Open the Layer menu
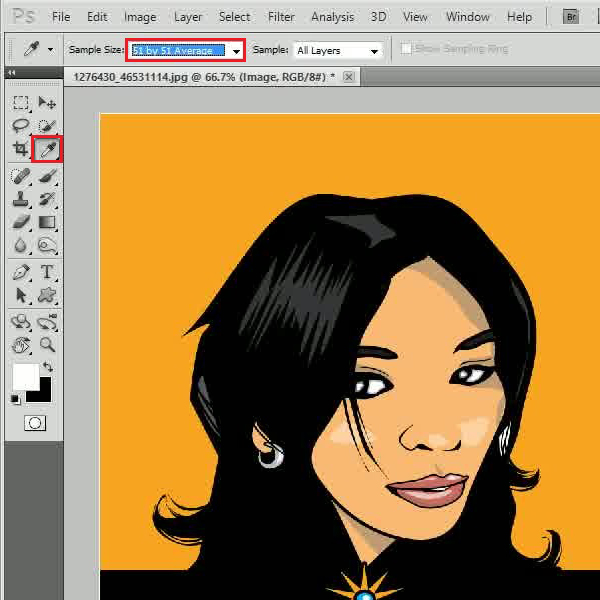 click(188, 17)
